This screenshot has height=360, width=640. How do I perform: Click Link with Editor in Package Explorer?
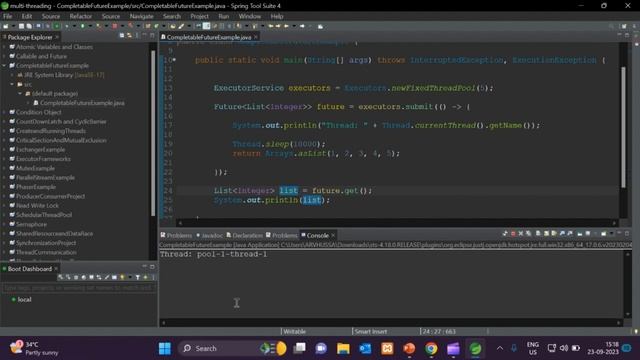click(129, 36)
